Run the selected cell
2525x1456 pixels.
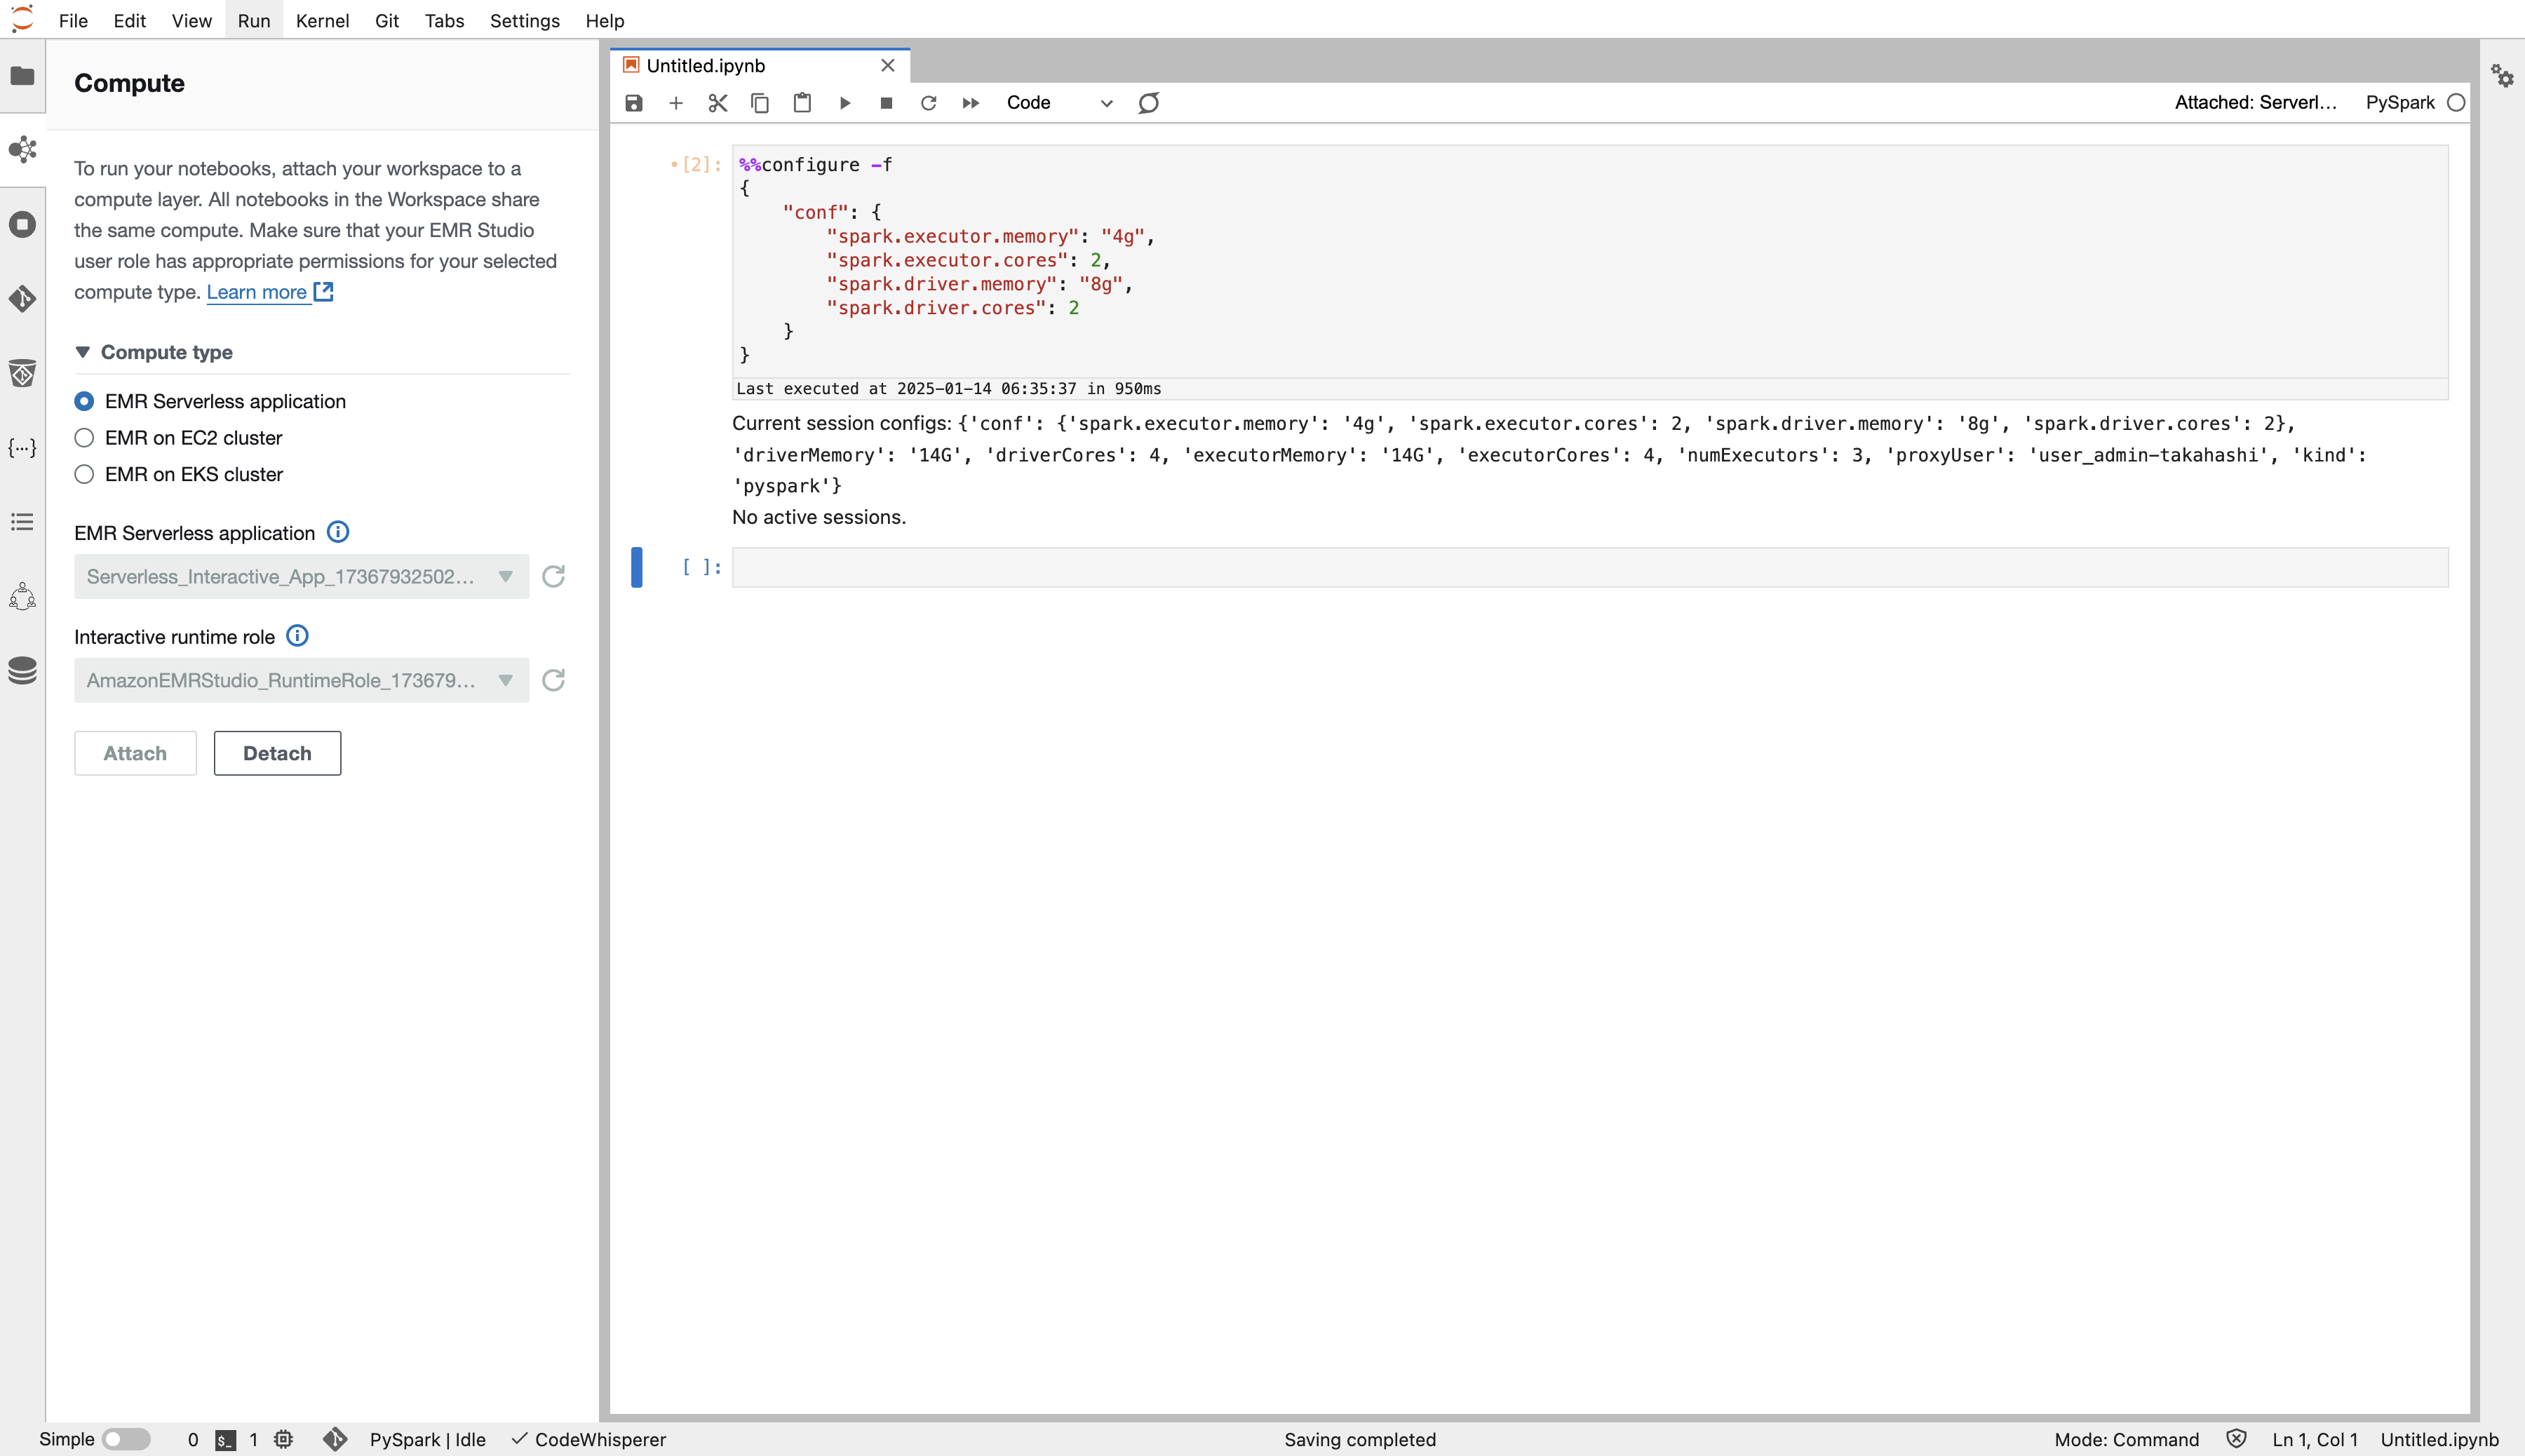tap(845, 103)
